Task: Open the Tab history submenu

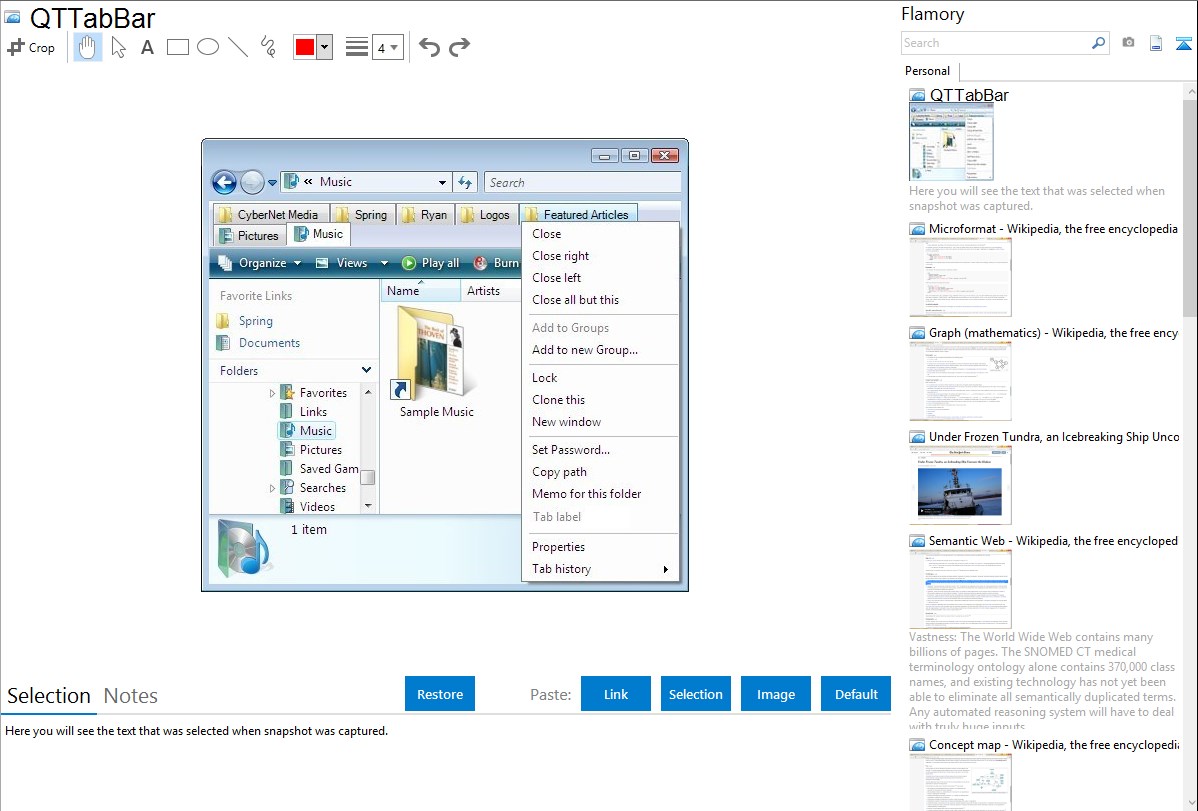Action: click(x=600, y=569)
